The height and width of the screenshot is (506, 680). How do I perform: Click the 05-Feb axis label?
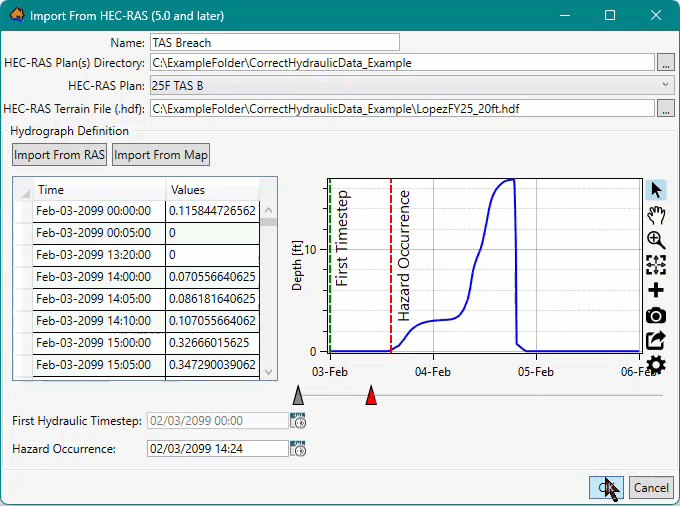pyautogui.click(x=536, y=372)
